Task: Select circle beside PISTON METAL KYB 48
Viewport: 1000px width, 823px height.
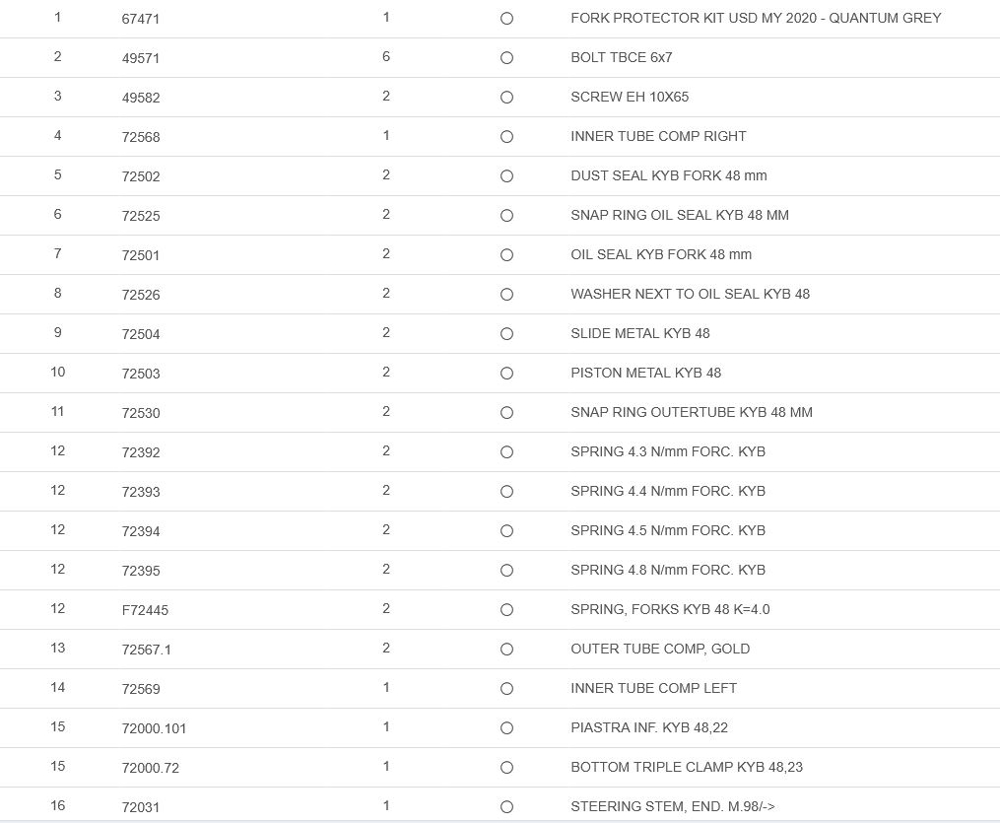Action: [x=506, y=373]
